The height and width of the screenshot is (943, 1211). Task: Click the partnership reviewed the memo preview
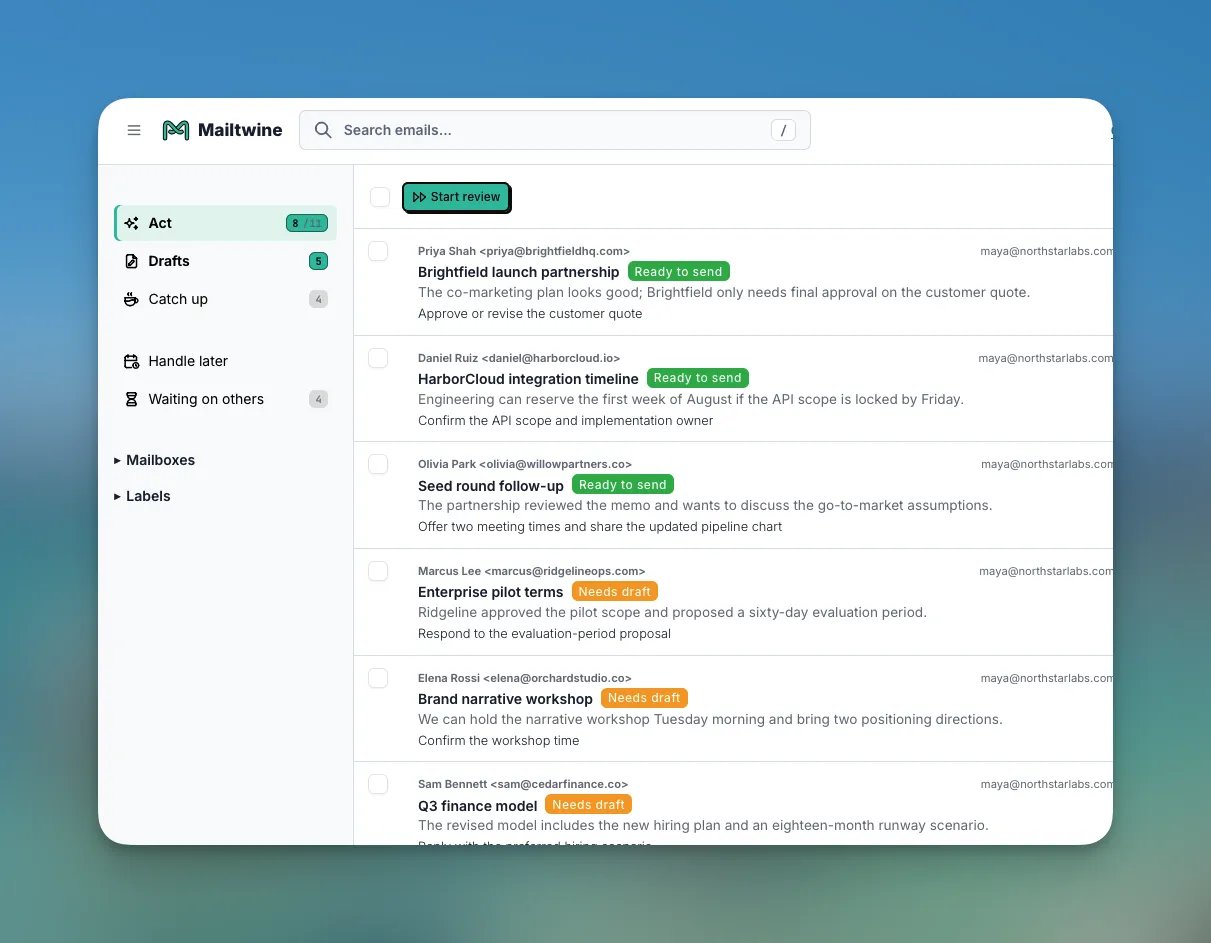point(705,506)
